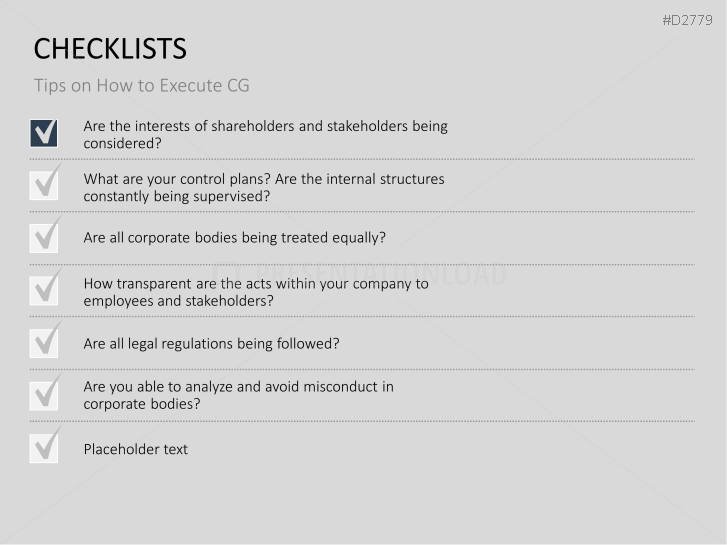Check the box for analyzing misconduct
Viewport: 727px width, 545px height.
tap(44, 396)
